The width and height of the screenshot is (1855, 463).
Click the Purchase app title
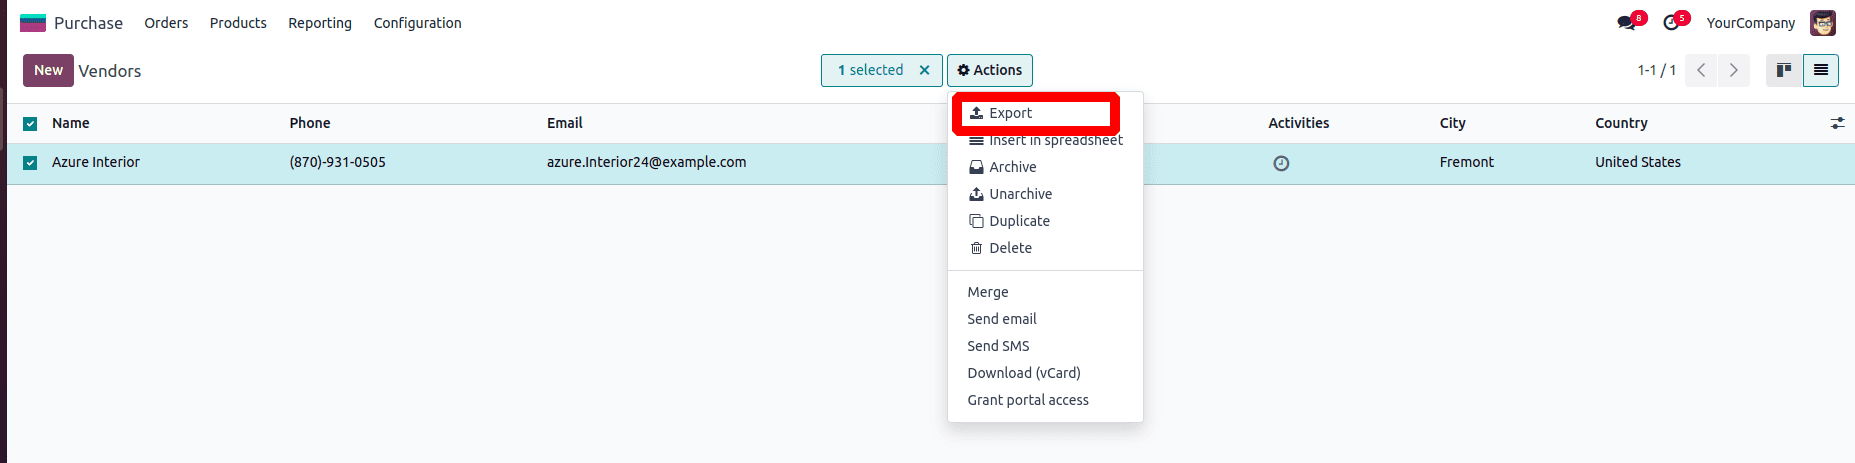click(x=88, y=23)
